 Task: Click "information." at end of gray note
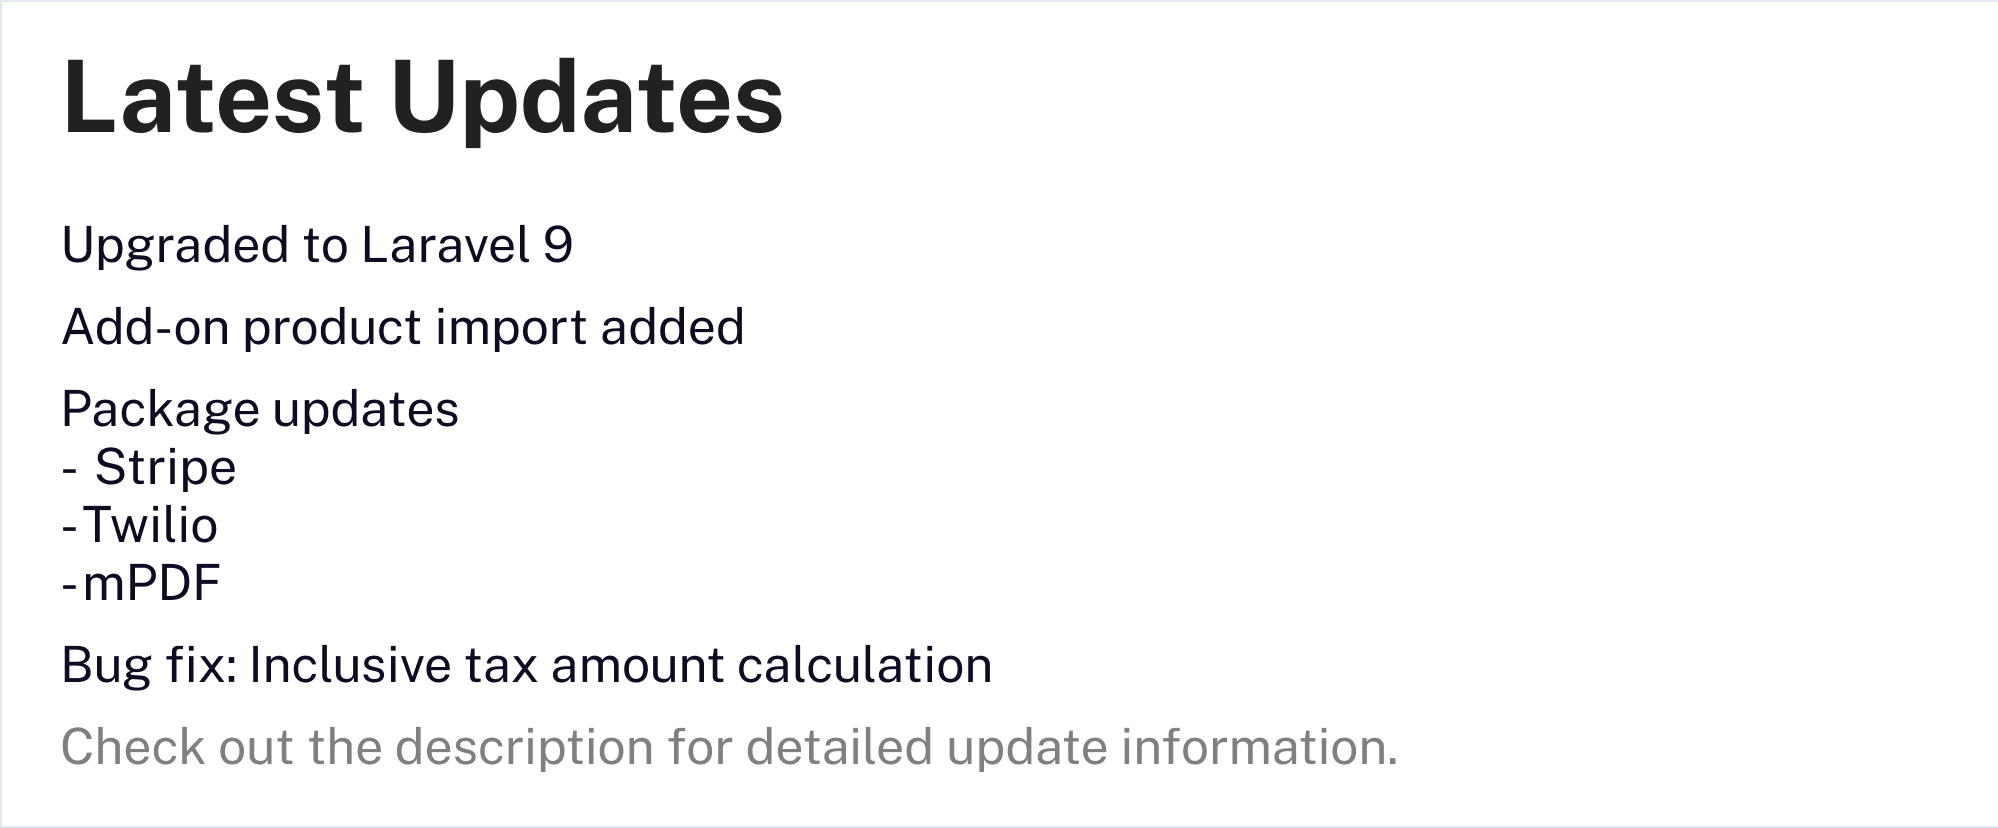[x=1260, y=747]
